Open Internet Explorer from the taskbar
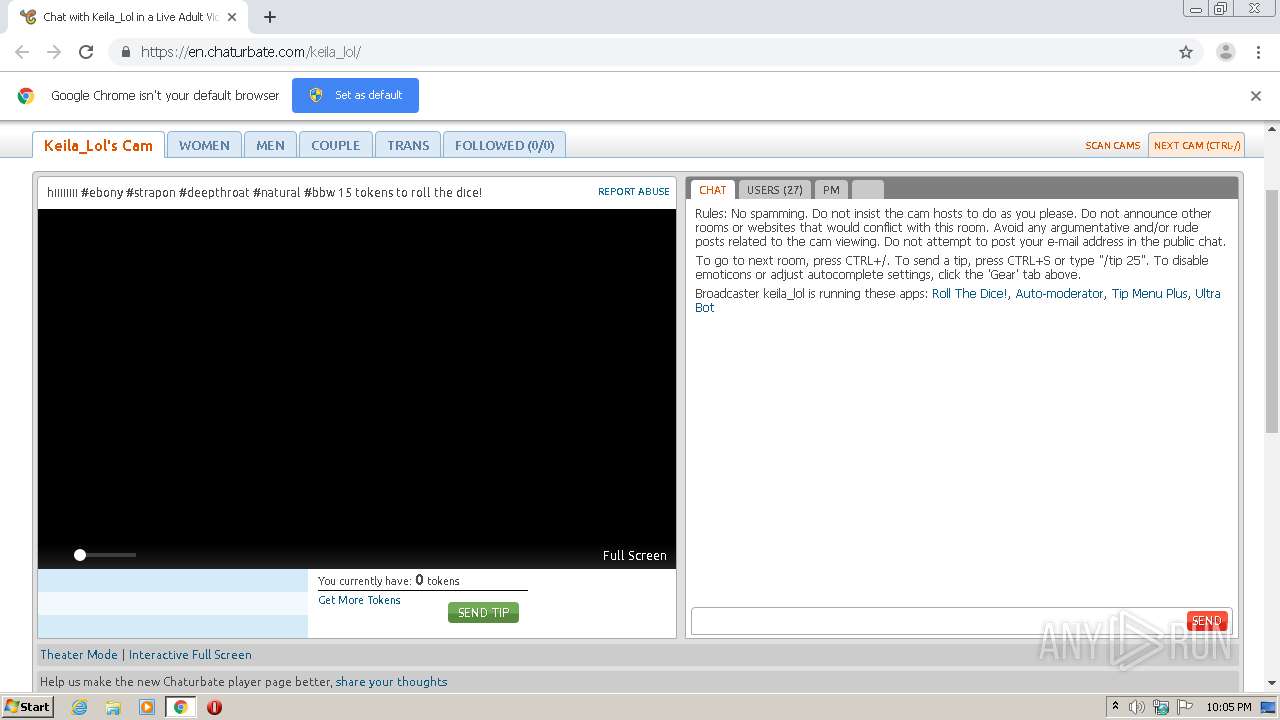Viewport: 1280px width, 720px height. point(79,707)
